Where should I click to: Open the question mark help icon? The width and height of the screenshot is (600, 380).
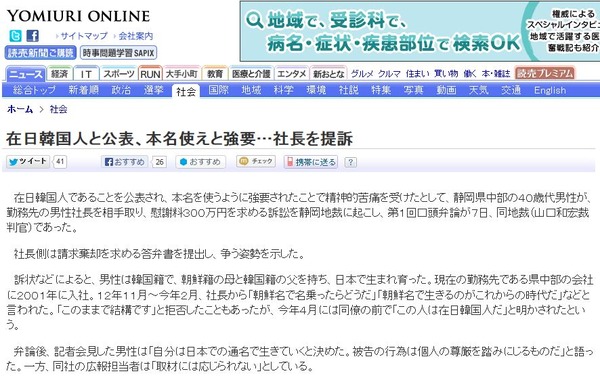[x=351, y=162]
